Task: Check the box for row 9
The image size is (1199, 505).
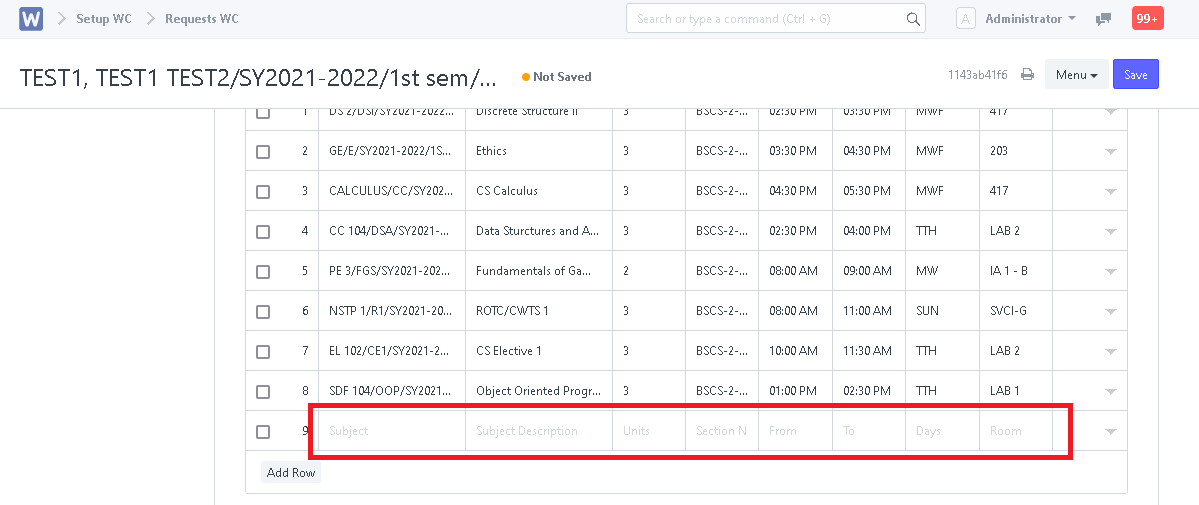Action: [x=263, y=432]
